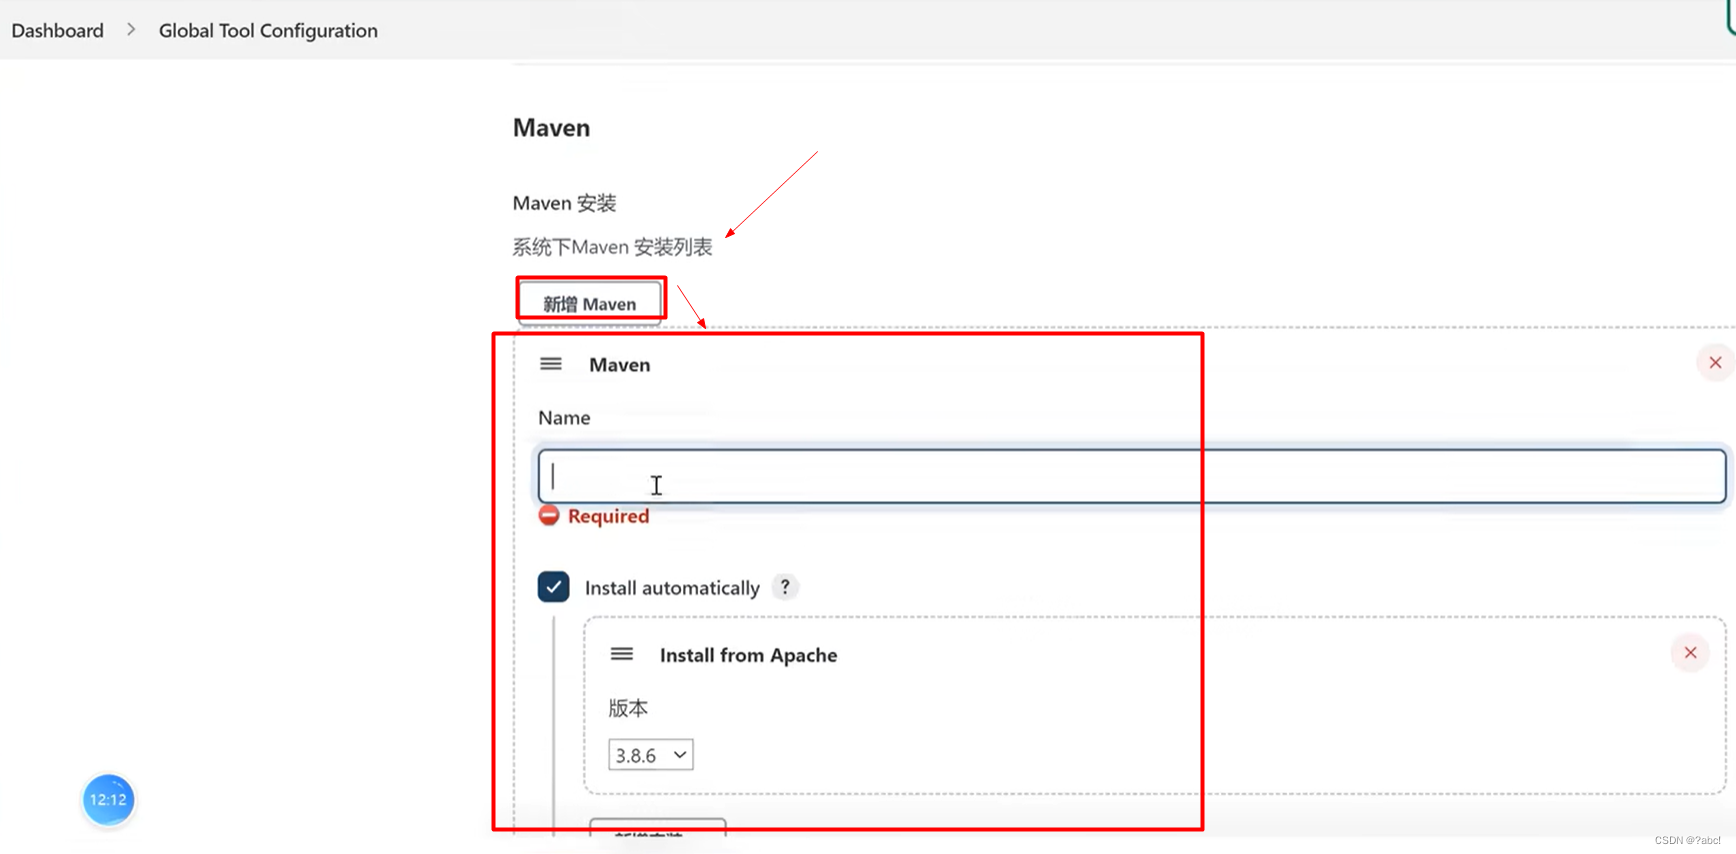The image size is (1736, 854).
Task: Click the 12:12 timer bubble
Action: pyautogui.click(x=108, y=800)
